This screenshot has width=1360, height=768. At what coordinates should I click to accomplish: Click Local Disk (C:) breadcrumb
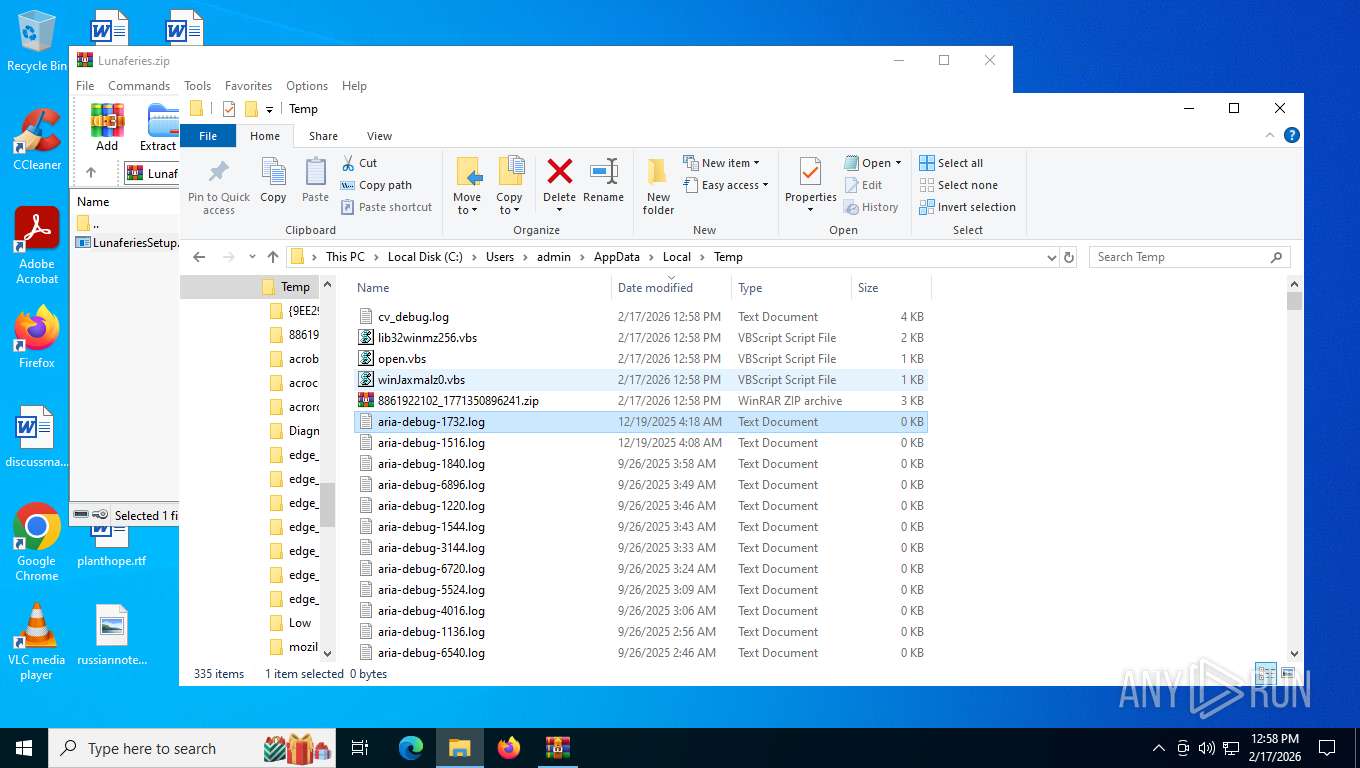[425, 257]
